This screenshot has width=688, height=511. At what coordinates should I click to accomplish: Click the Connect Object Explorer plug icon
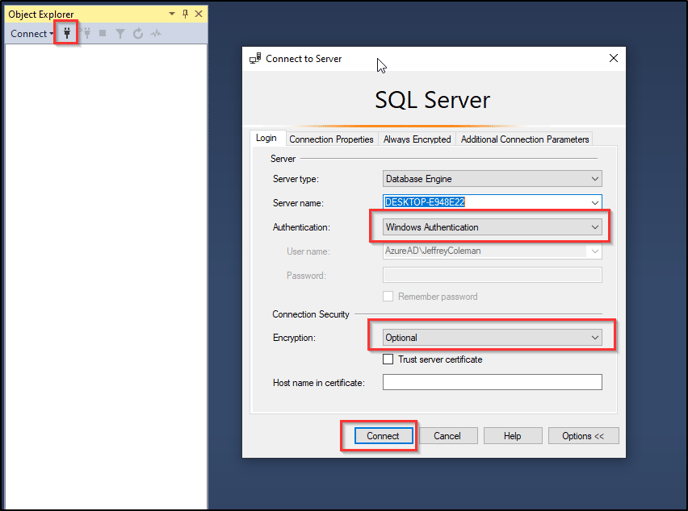coord(67,33)
